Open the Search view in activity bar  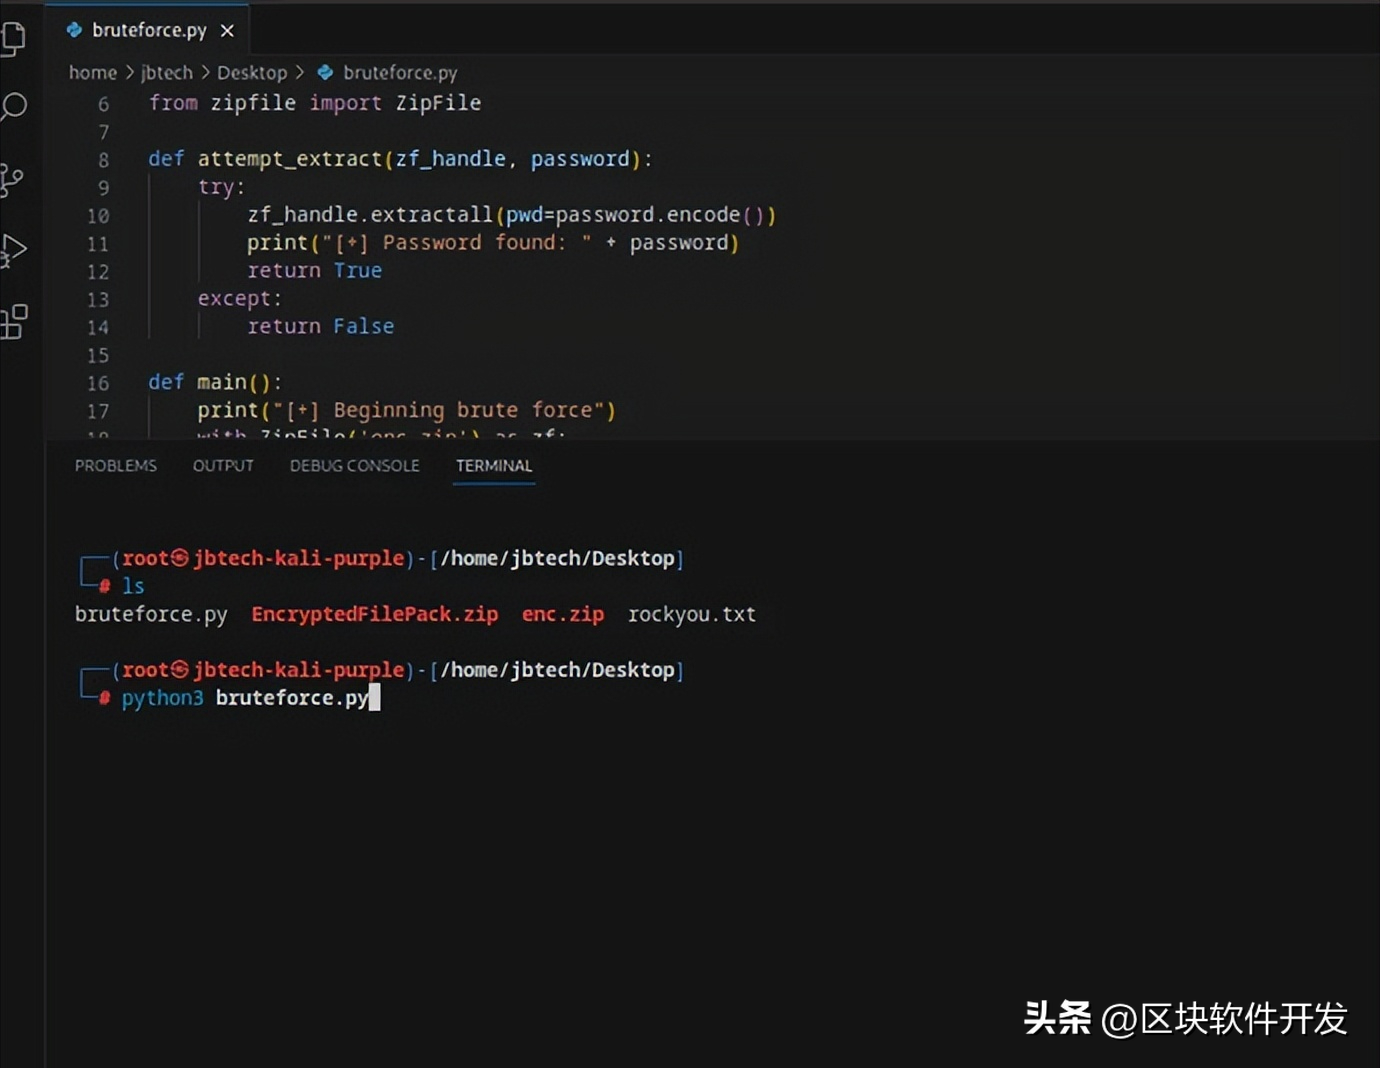14,106
